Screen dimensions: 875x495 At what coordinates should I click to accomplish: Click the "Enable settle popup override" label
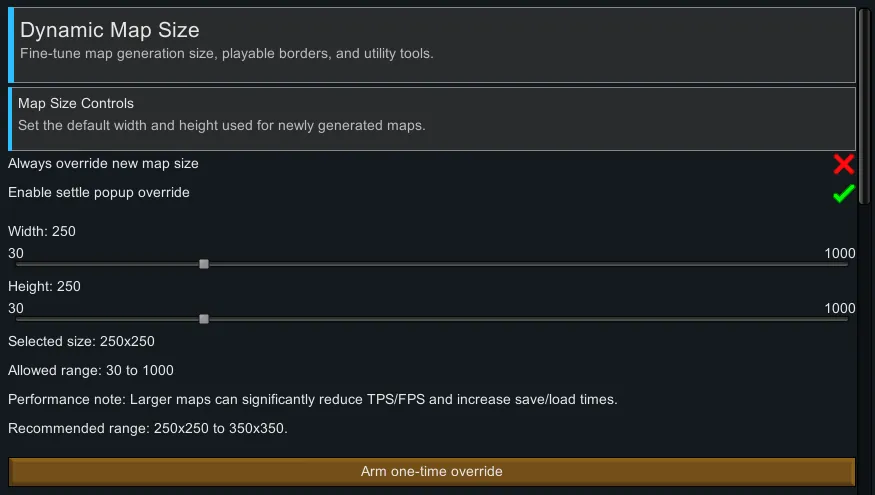(99, 192)
